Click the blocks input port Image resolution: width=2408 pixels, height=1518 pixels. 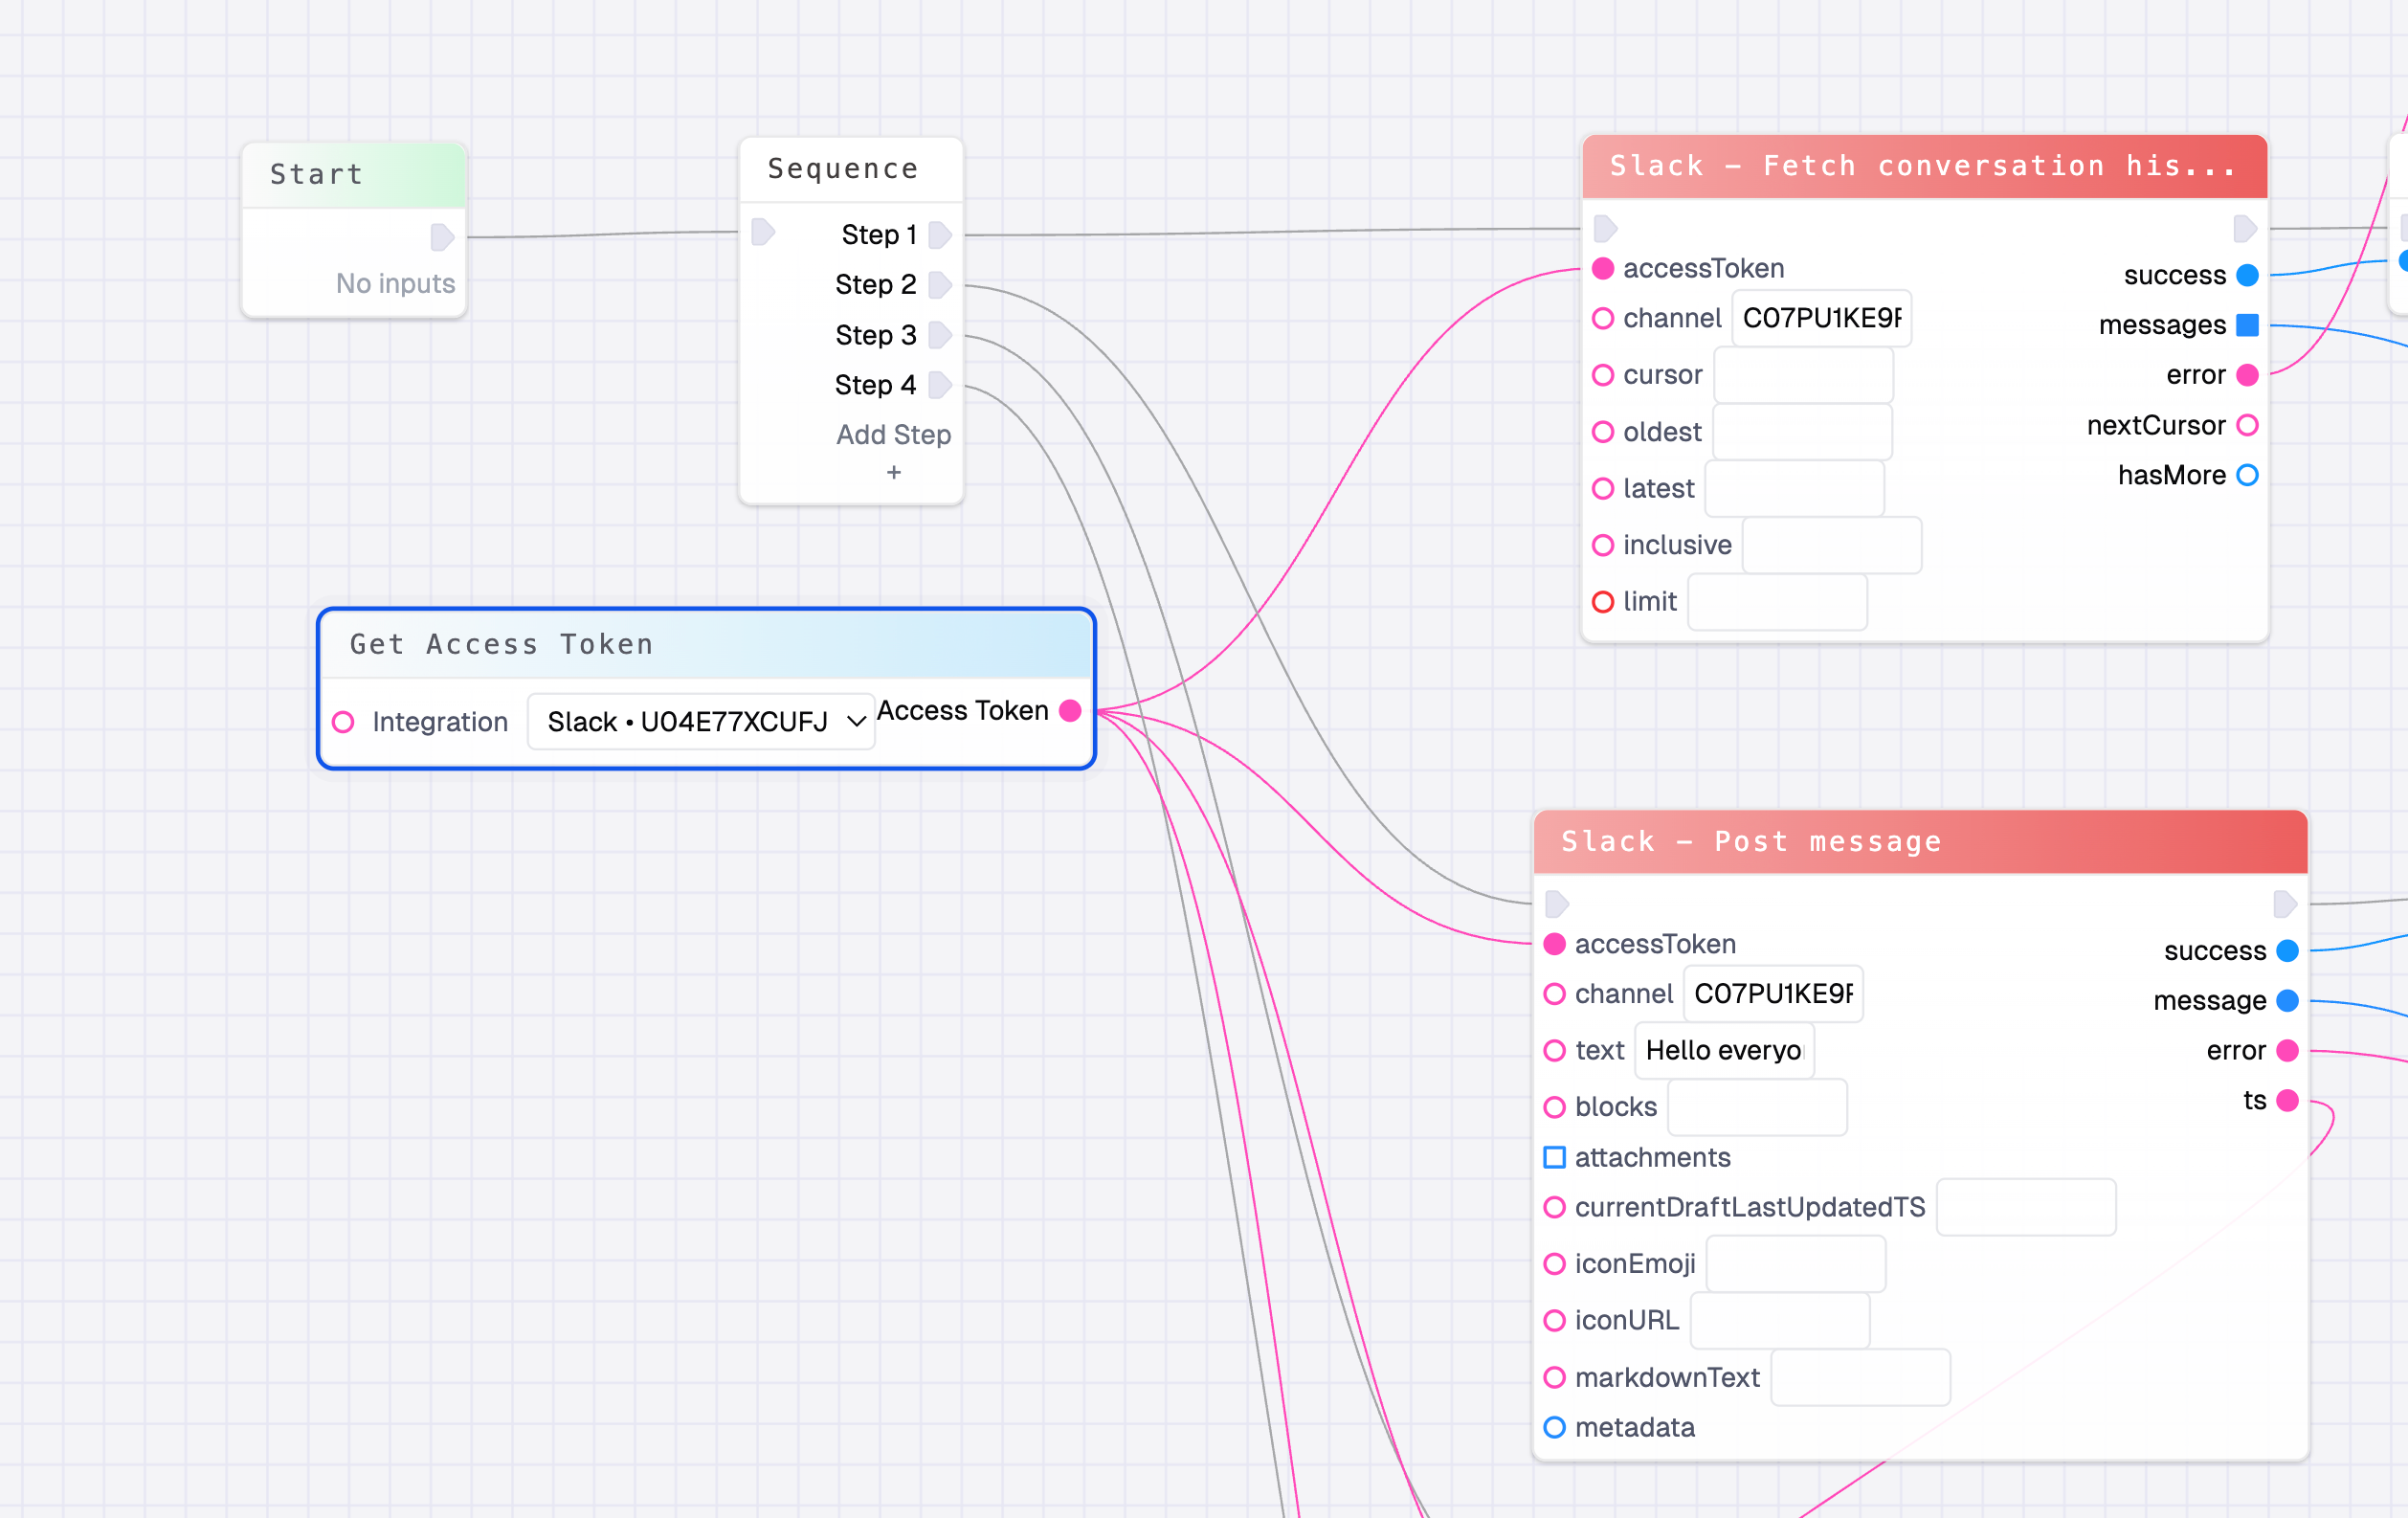(x=1555, y=1107)
